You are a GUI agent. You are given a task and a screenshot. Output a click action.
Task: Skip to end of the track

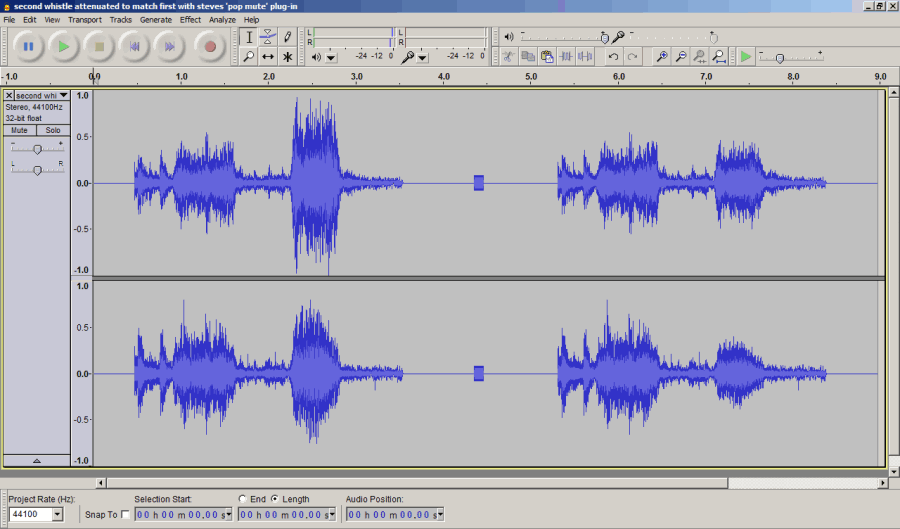[x=169, y=46]
